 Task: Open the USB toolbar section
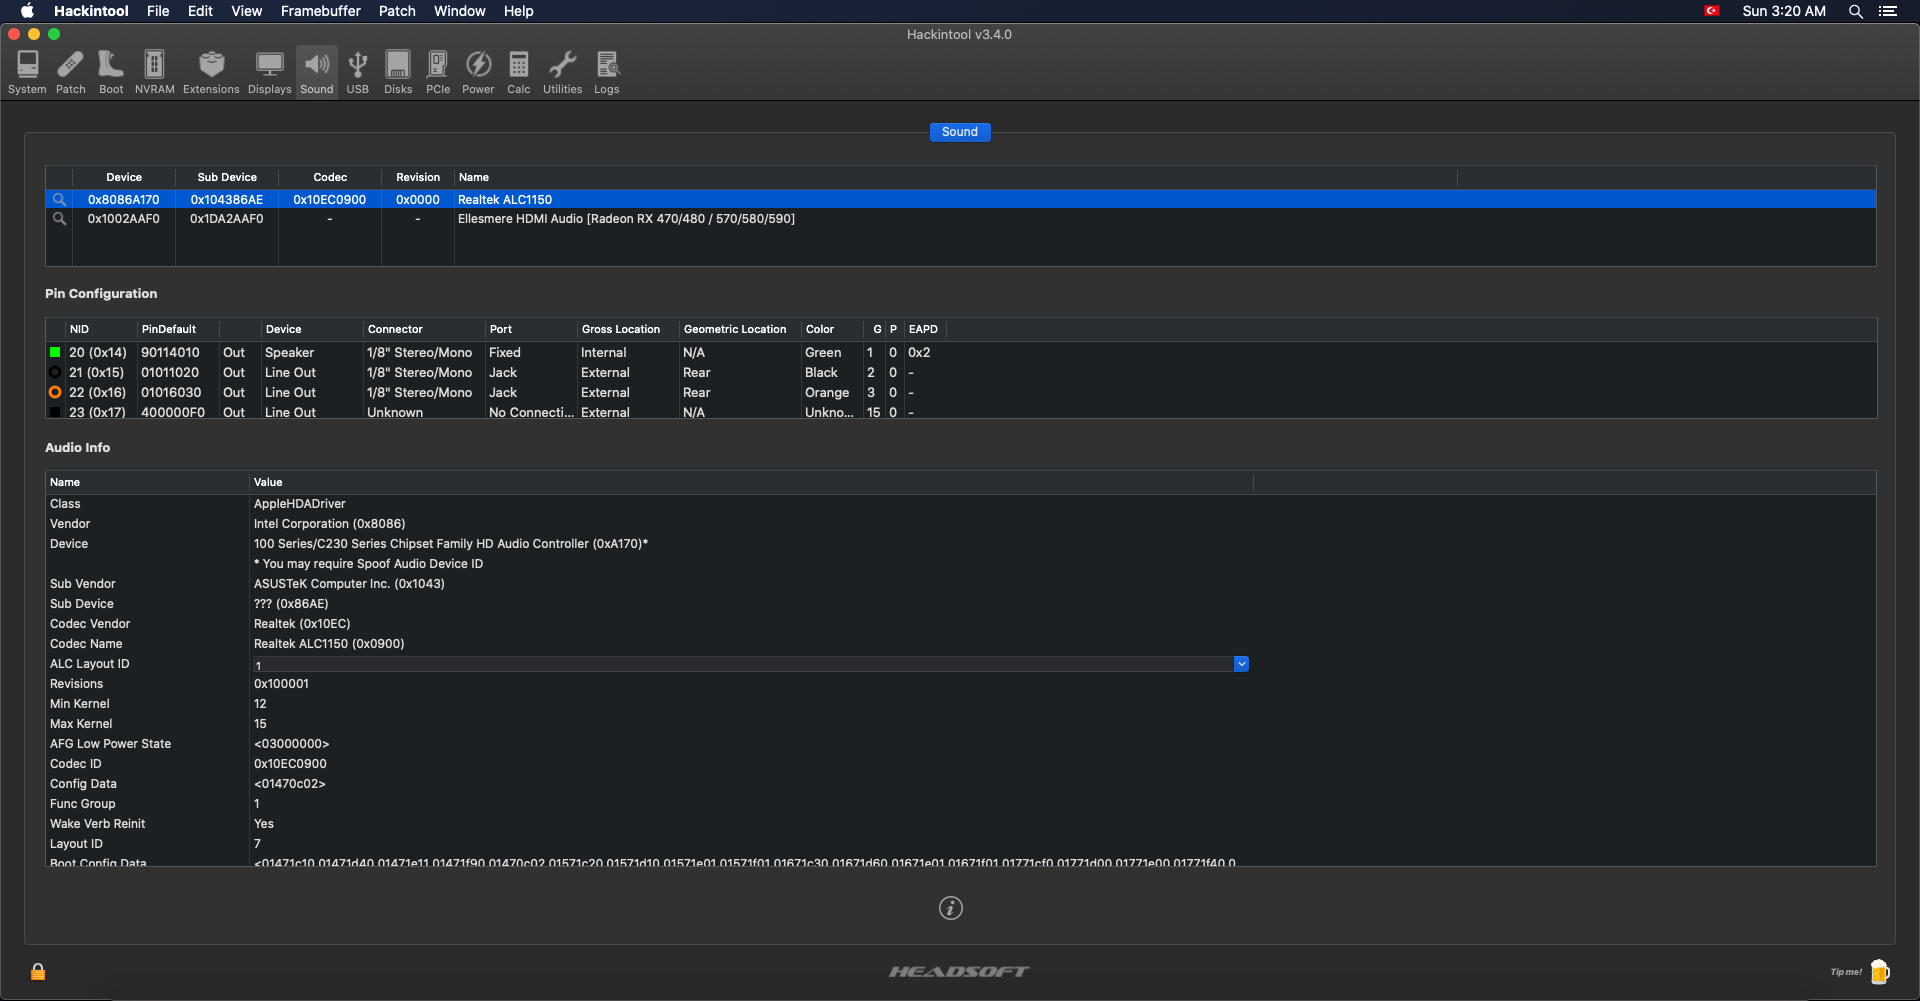[x=357, y=71]
